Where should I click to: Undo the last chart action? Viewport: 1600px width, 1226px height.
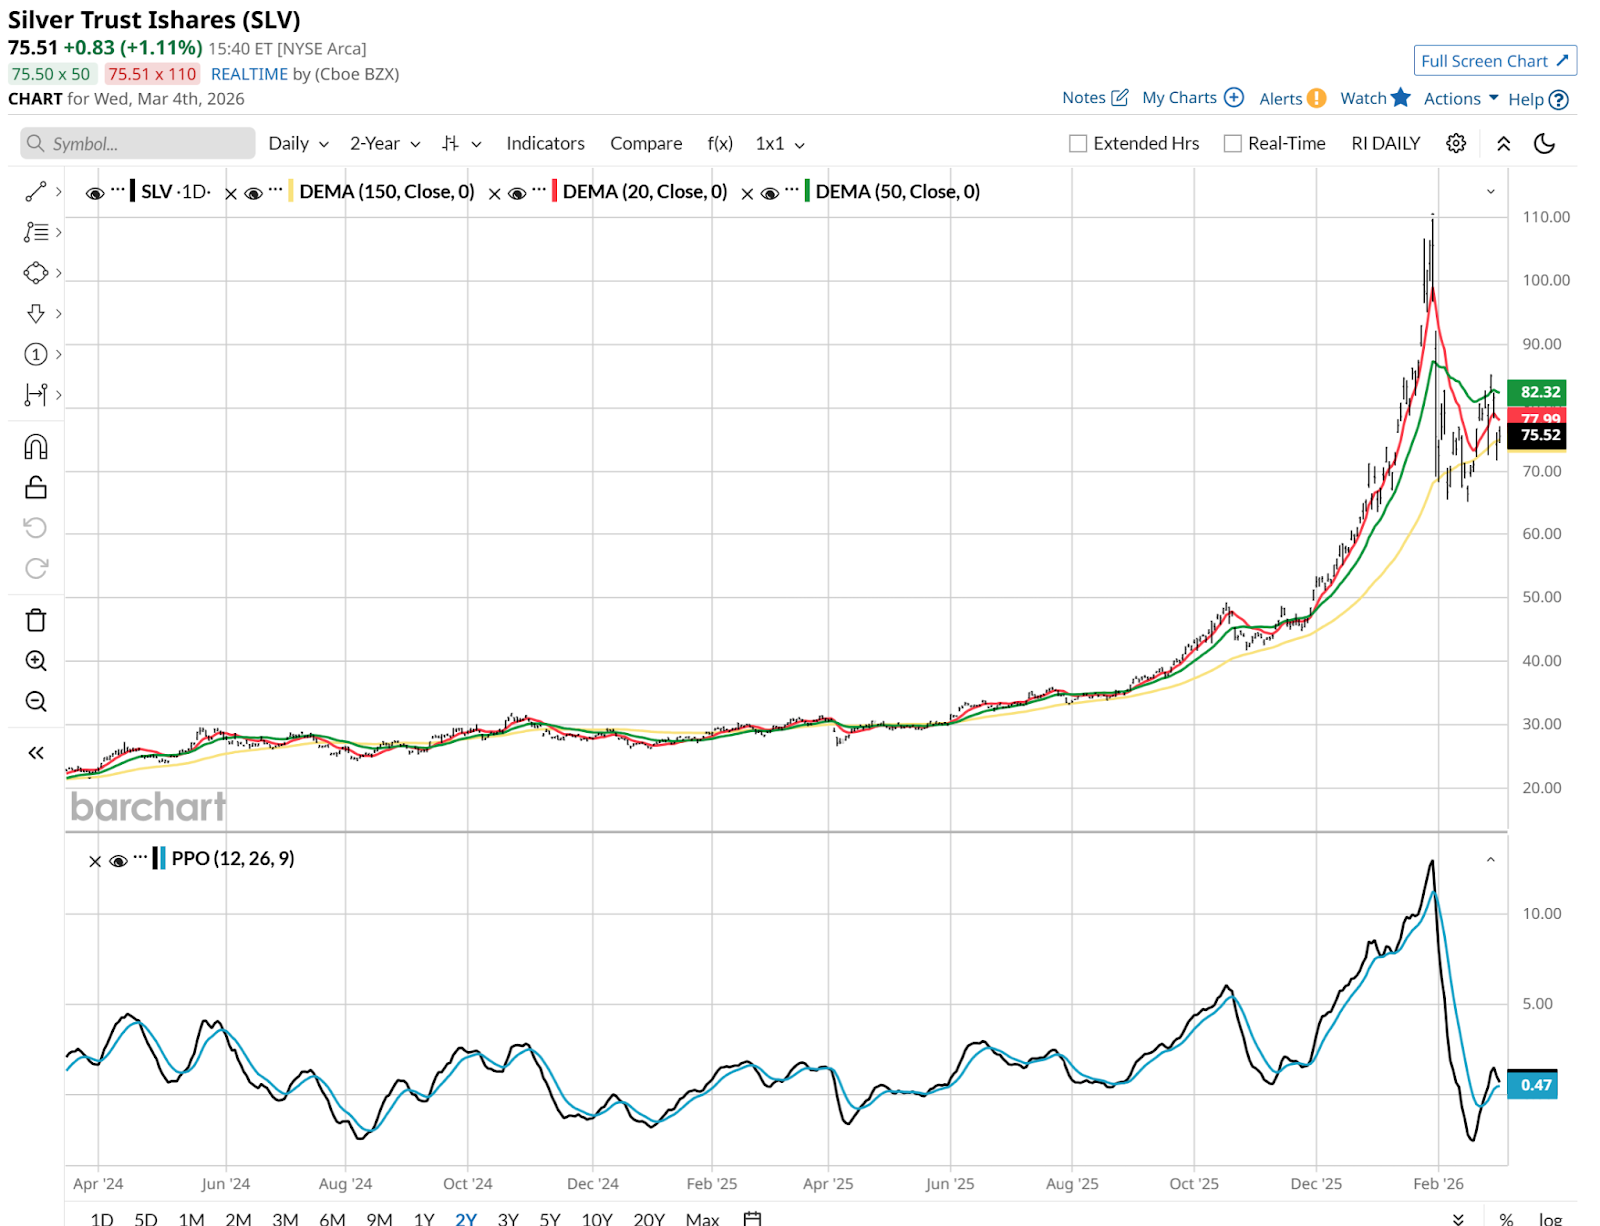(36, 528)
